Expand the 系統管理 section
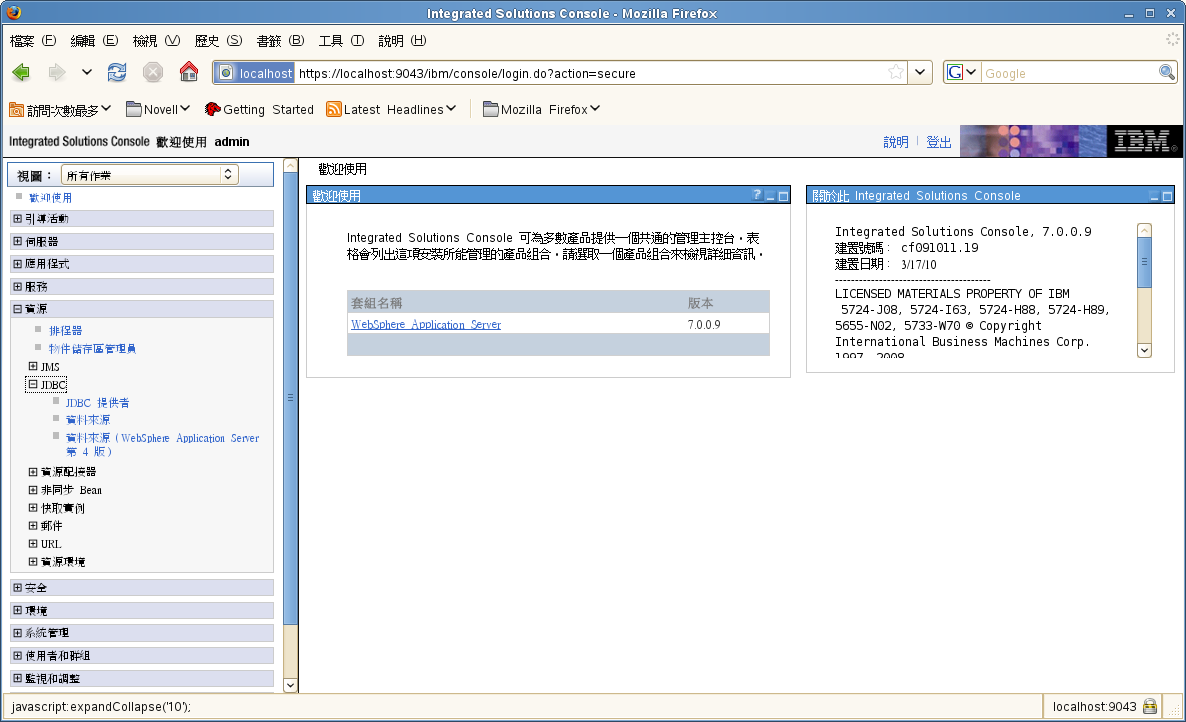1186x722 pixels. pos(17,633)
